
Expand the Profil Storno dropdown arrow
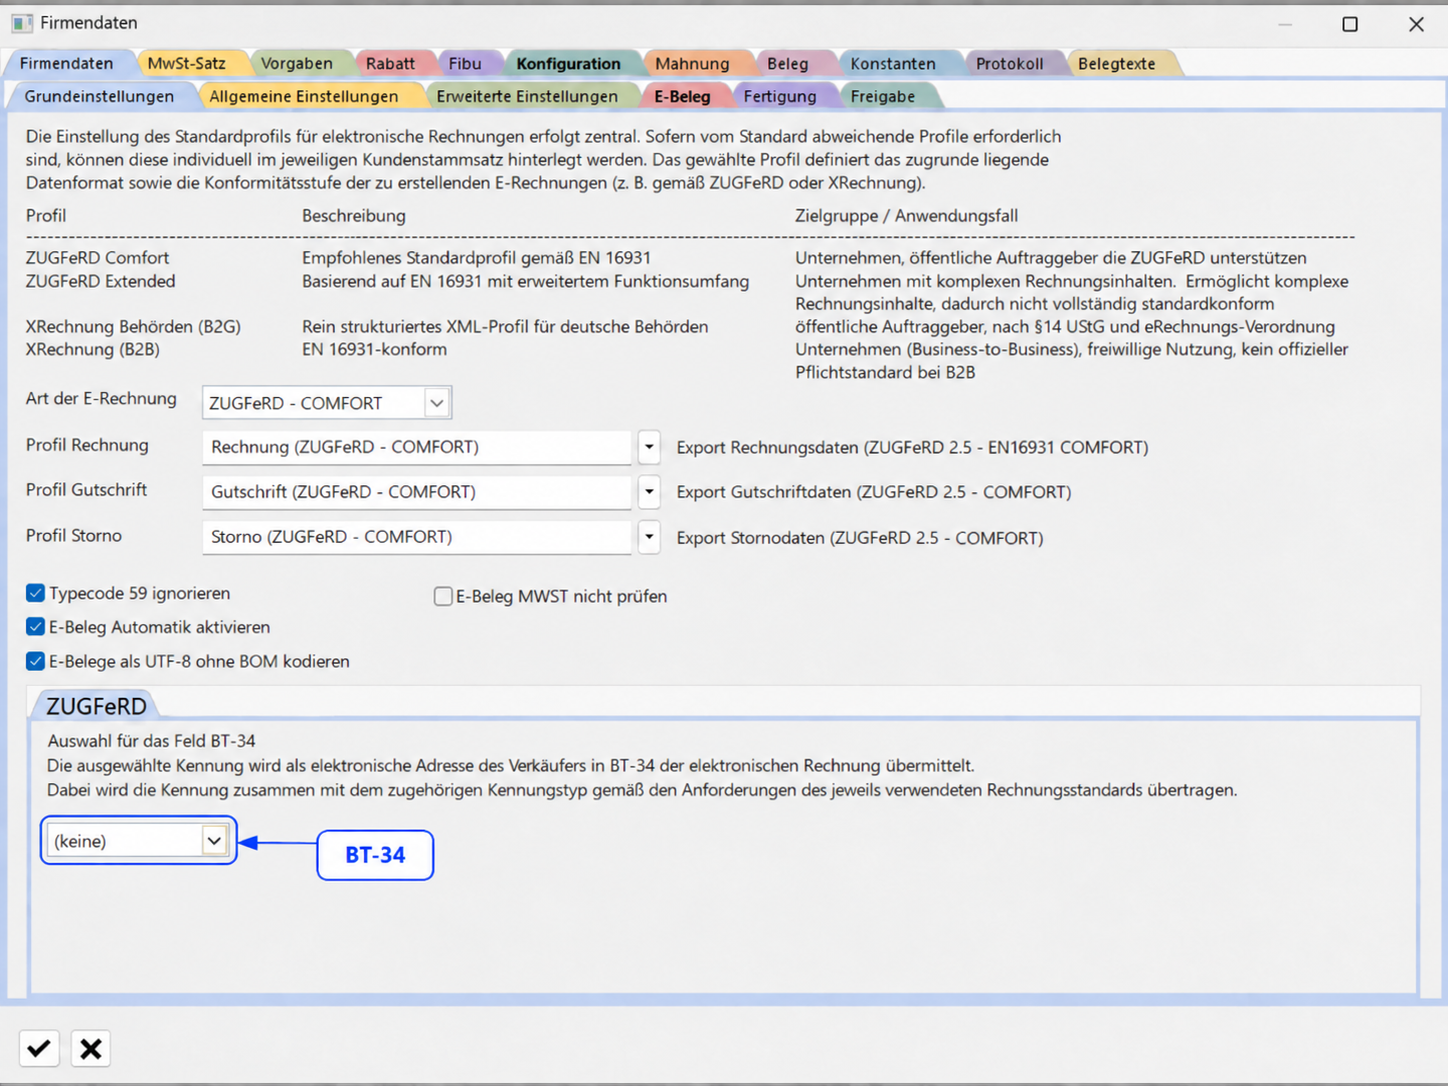point(649,537)
